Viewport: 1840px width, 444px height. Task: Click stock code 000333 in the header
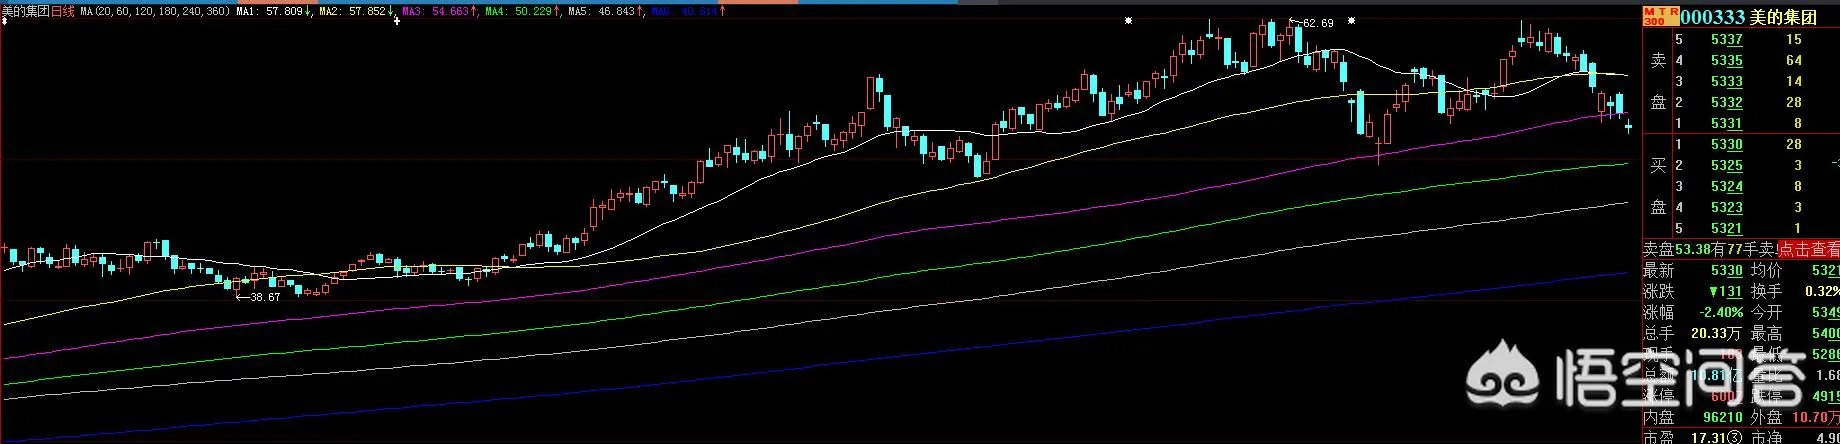click(1712, 17)
